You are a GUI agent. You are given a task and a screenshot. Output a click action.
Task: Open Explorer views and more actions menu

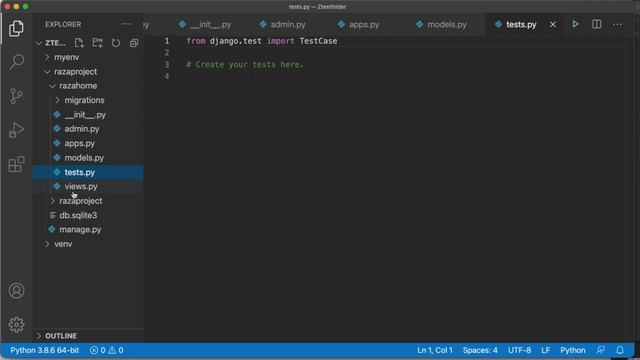pos(126,24)
